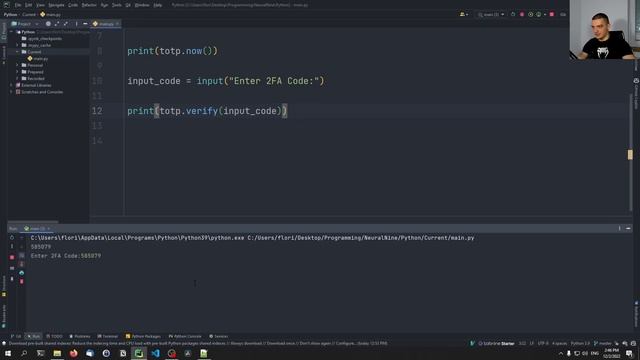Open the Terminal tool window tab
This screenshot has height=360, width=640.
click(108, 336)
